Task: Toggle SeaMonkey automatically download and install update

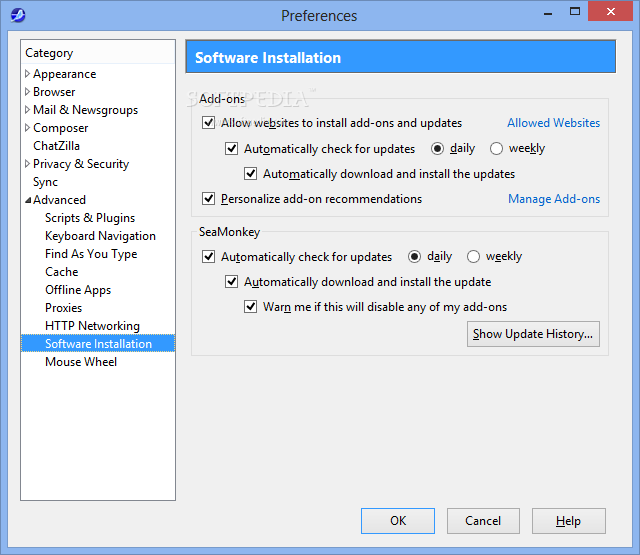Action: click(231, 282)
